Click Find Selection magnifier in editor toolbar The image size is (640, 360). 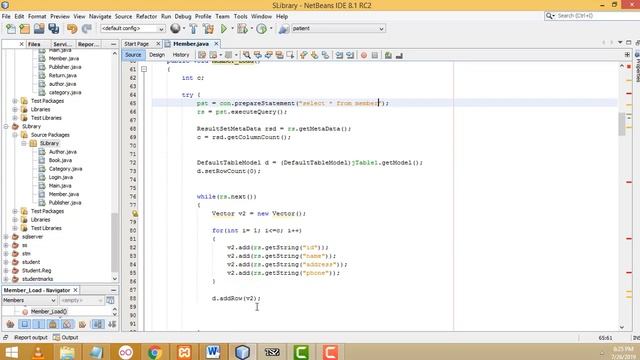[x=247, y=55]
